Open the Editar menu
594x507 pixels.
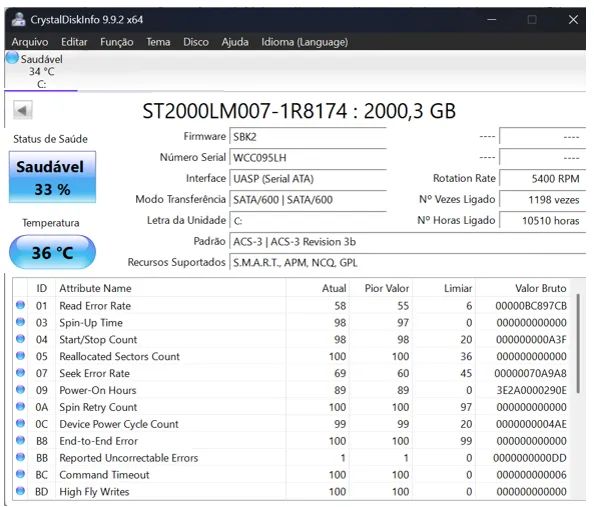[74, 42]
